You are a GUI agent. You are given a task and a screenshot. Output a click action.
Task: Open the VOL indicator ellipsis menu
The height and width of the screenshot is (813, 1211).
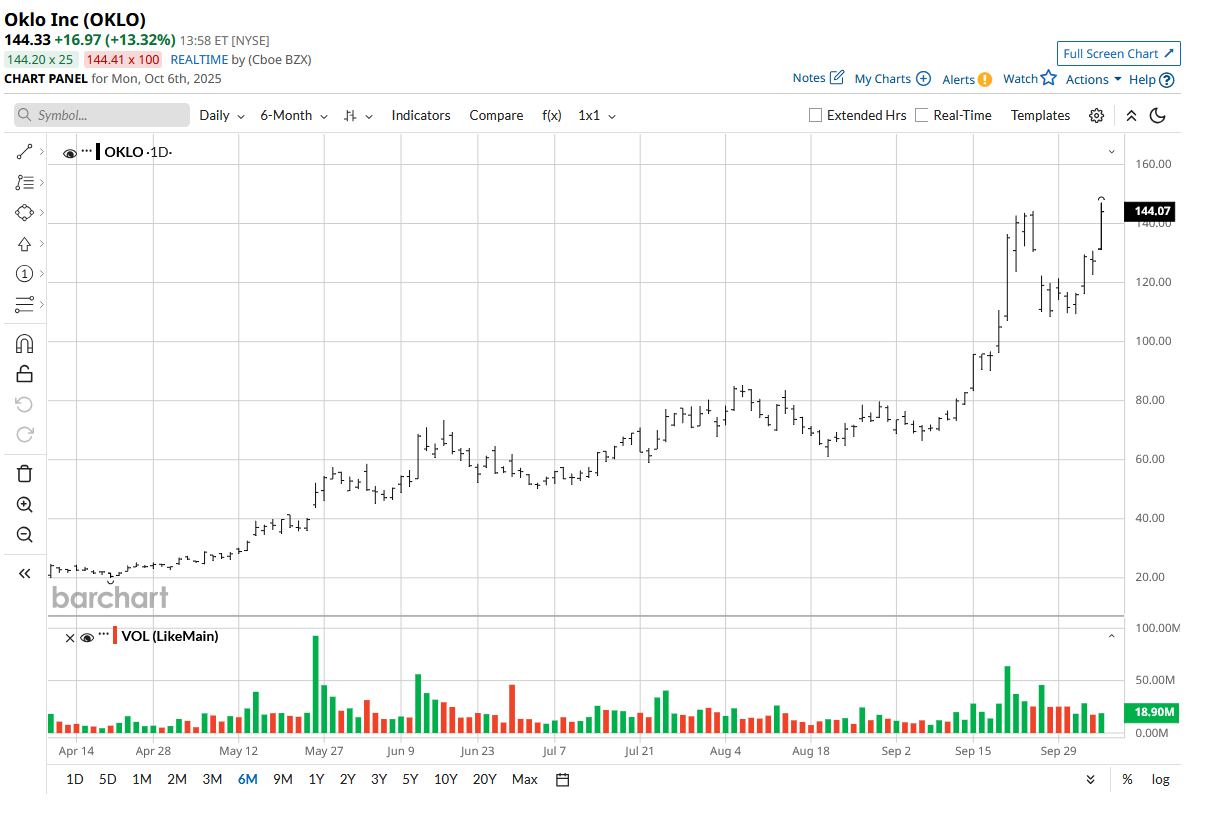click(104, 634)
